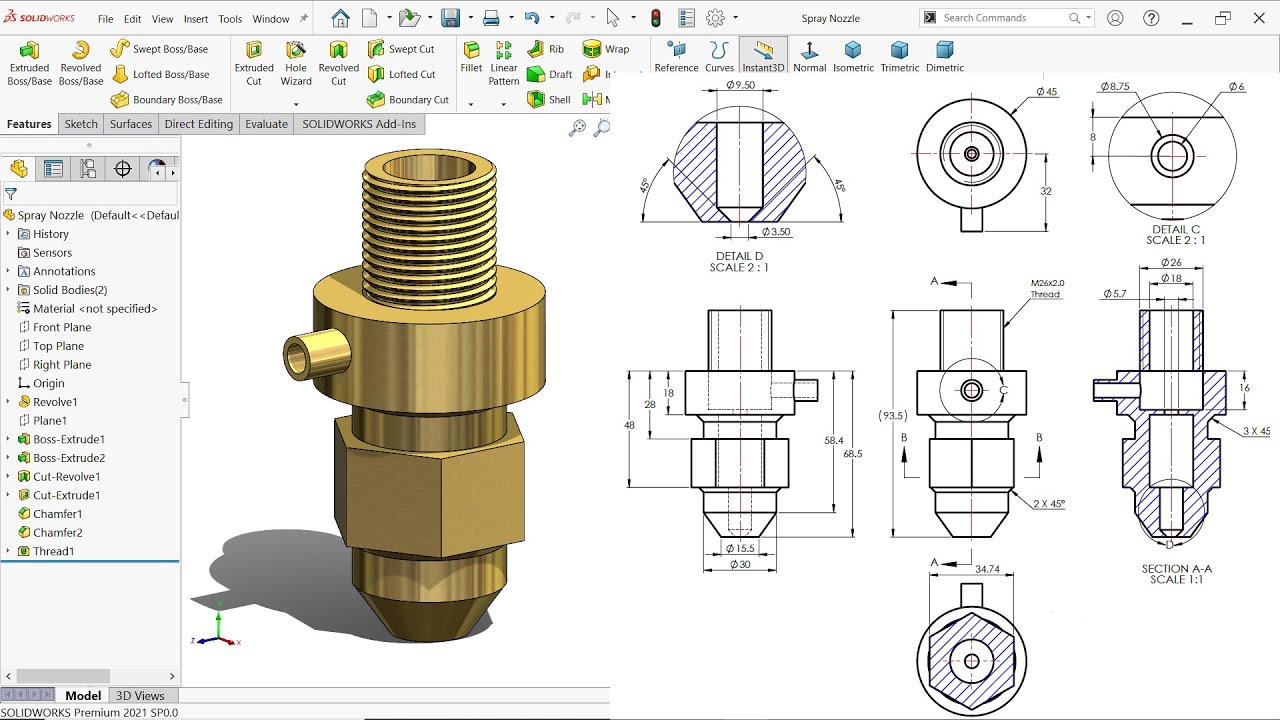Select the Lofted Cut tool
Viewport: 1280px width, 720px height.
(402, 74)
